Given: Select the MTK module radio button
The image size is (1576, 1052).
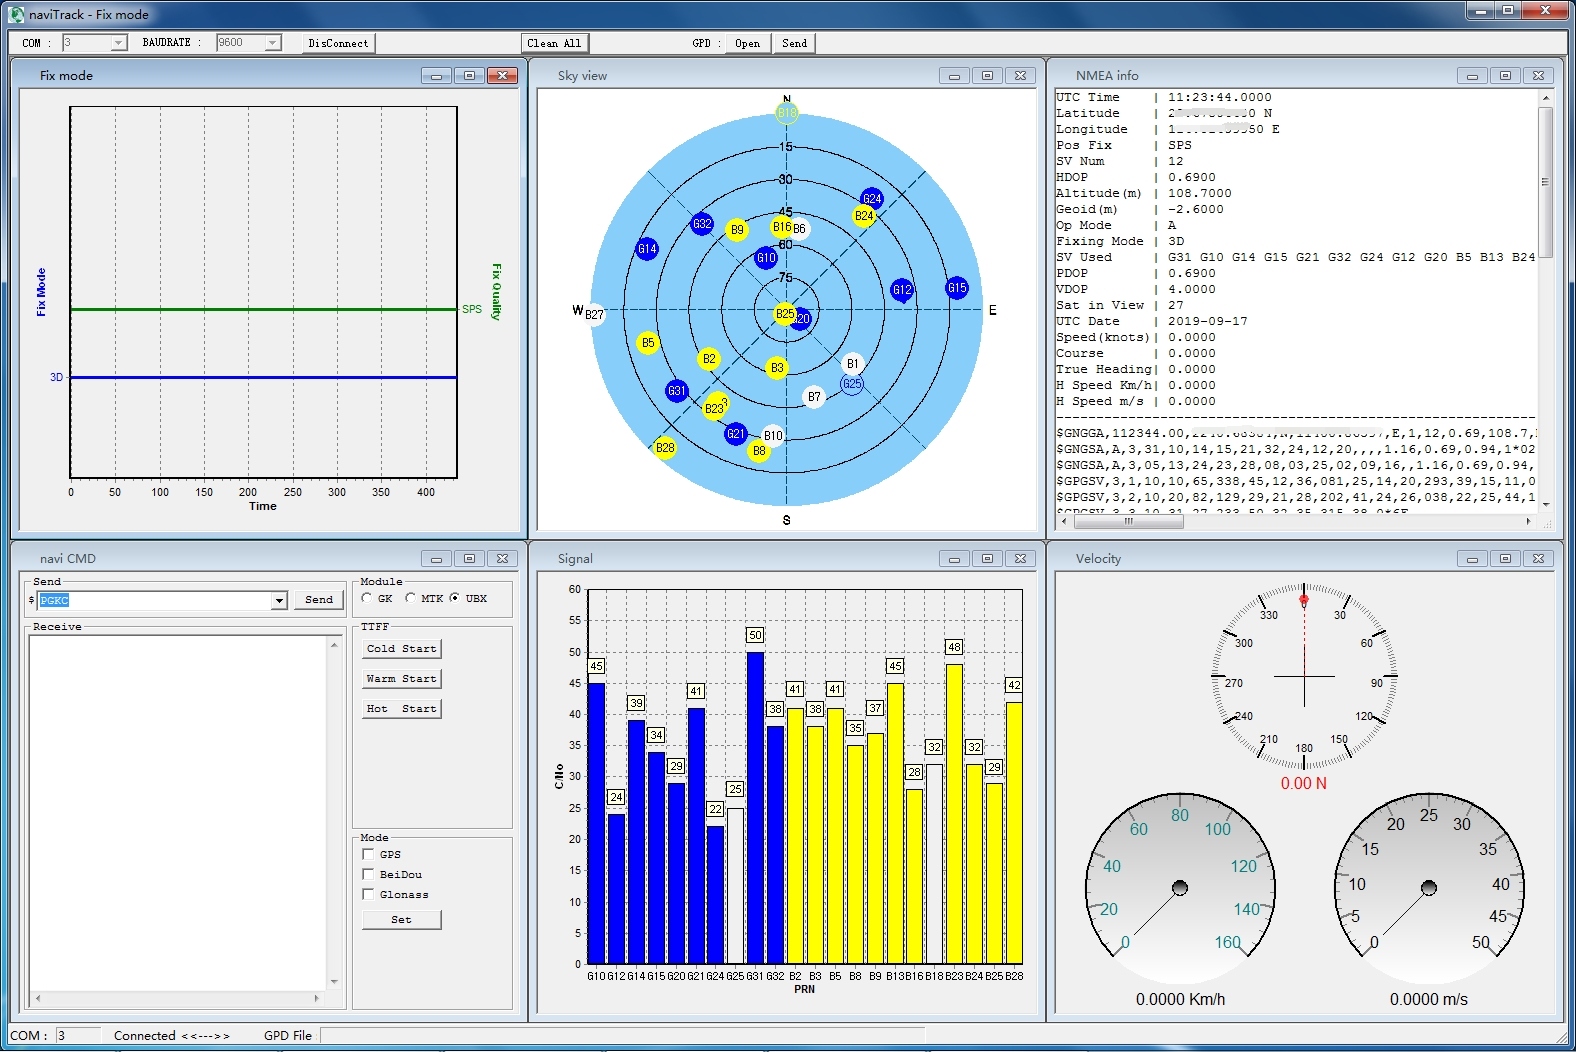Looking at the screenshot, I should 411,598.
